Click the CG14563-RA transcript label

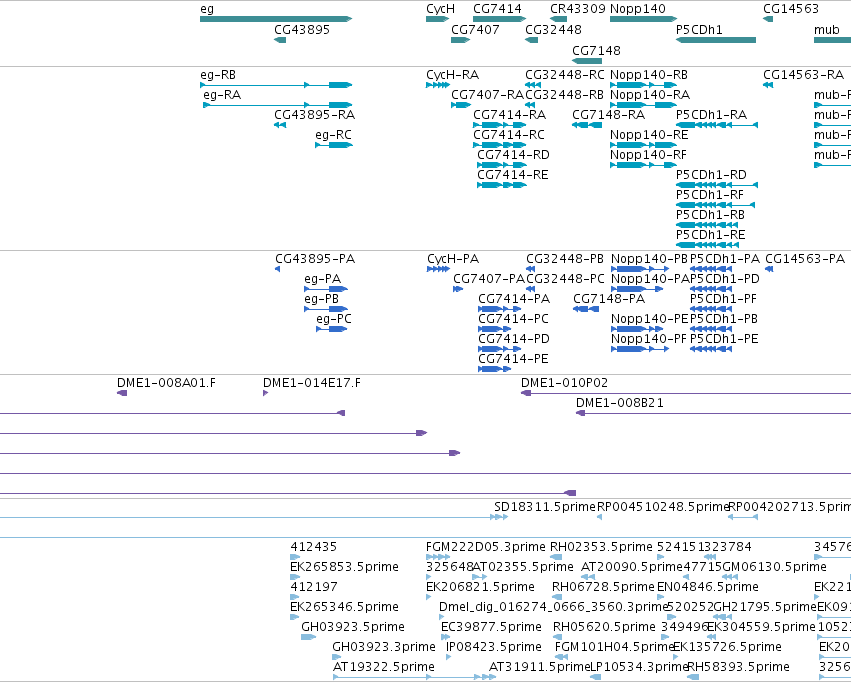(803, 75)
